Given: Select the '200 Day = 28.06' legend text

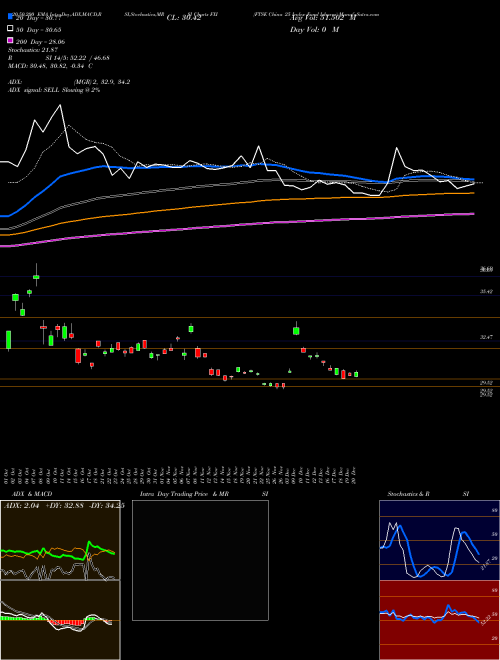Looking at the screenshot, I should tap(40, 42).
